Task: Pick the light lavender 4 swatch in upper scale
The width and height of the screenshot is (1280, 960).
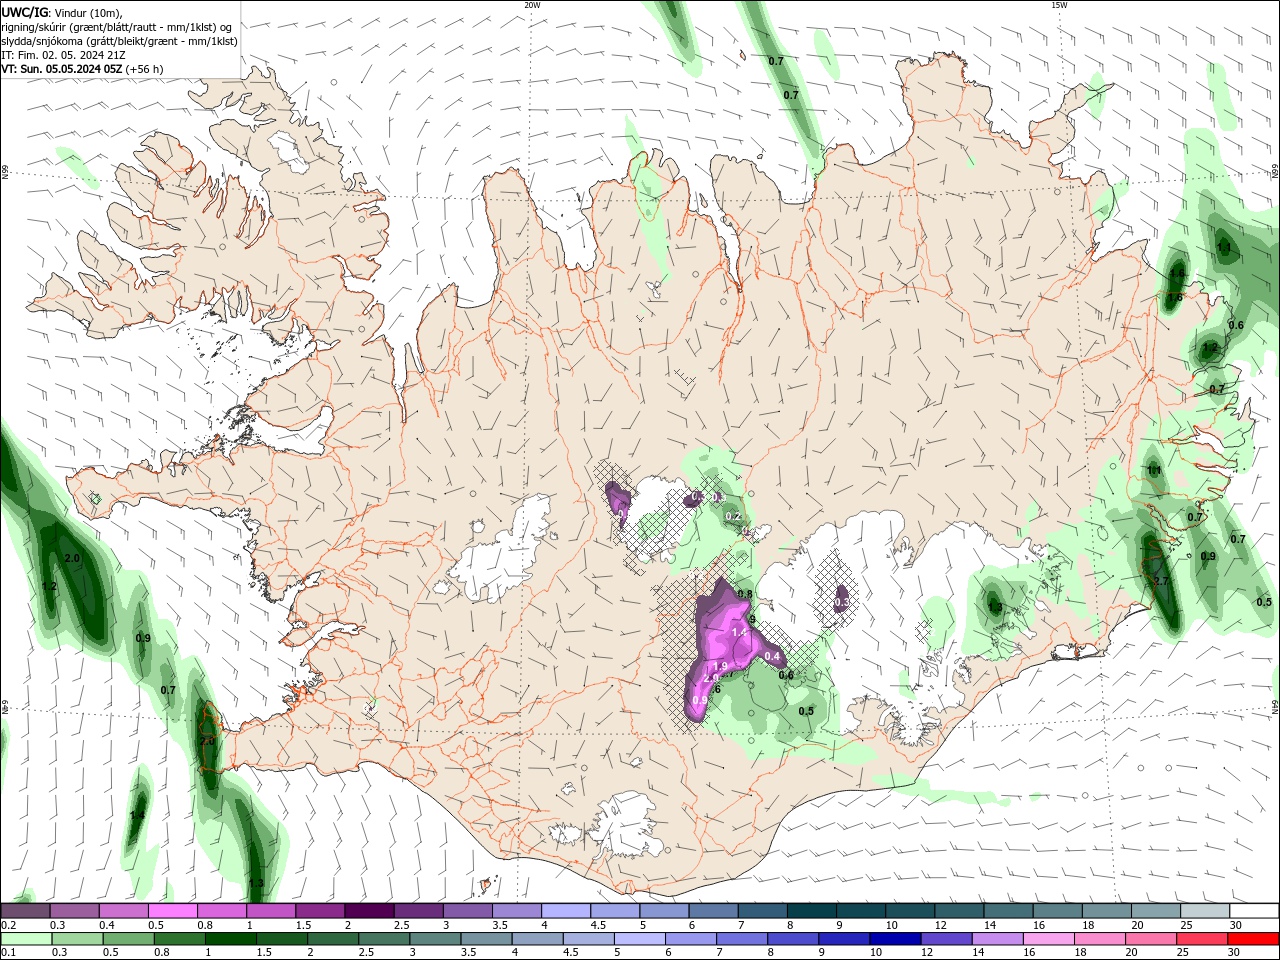Action: point(565,911)
